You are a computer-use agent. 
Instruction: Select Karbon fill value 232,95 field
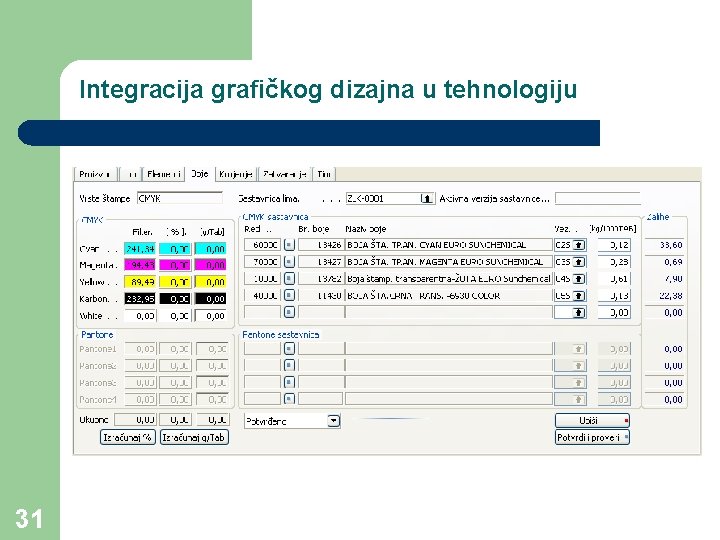click(140, 299)
